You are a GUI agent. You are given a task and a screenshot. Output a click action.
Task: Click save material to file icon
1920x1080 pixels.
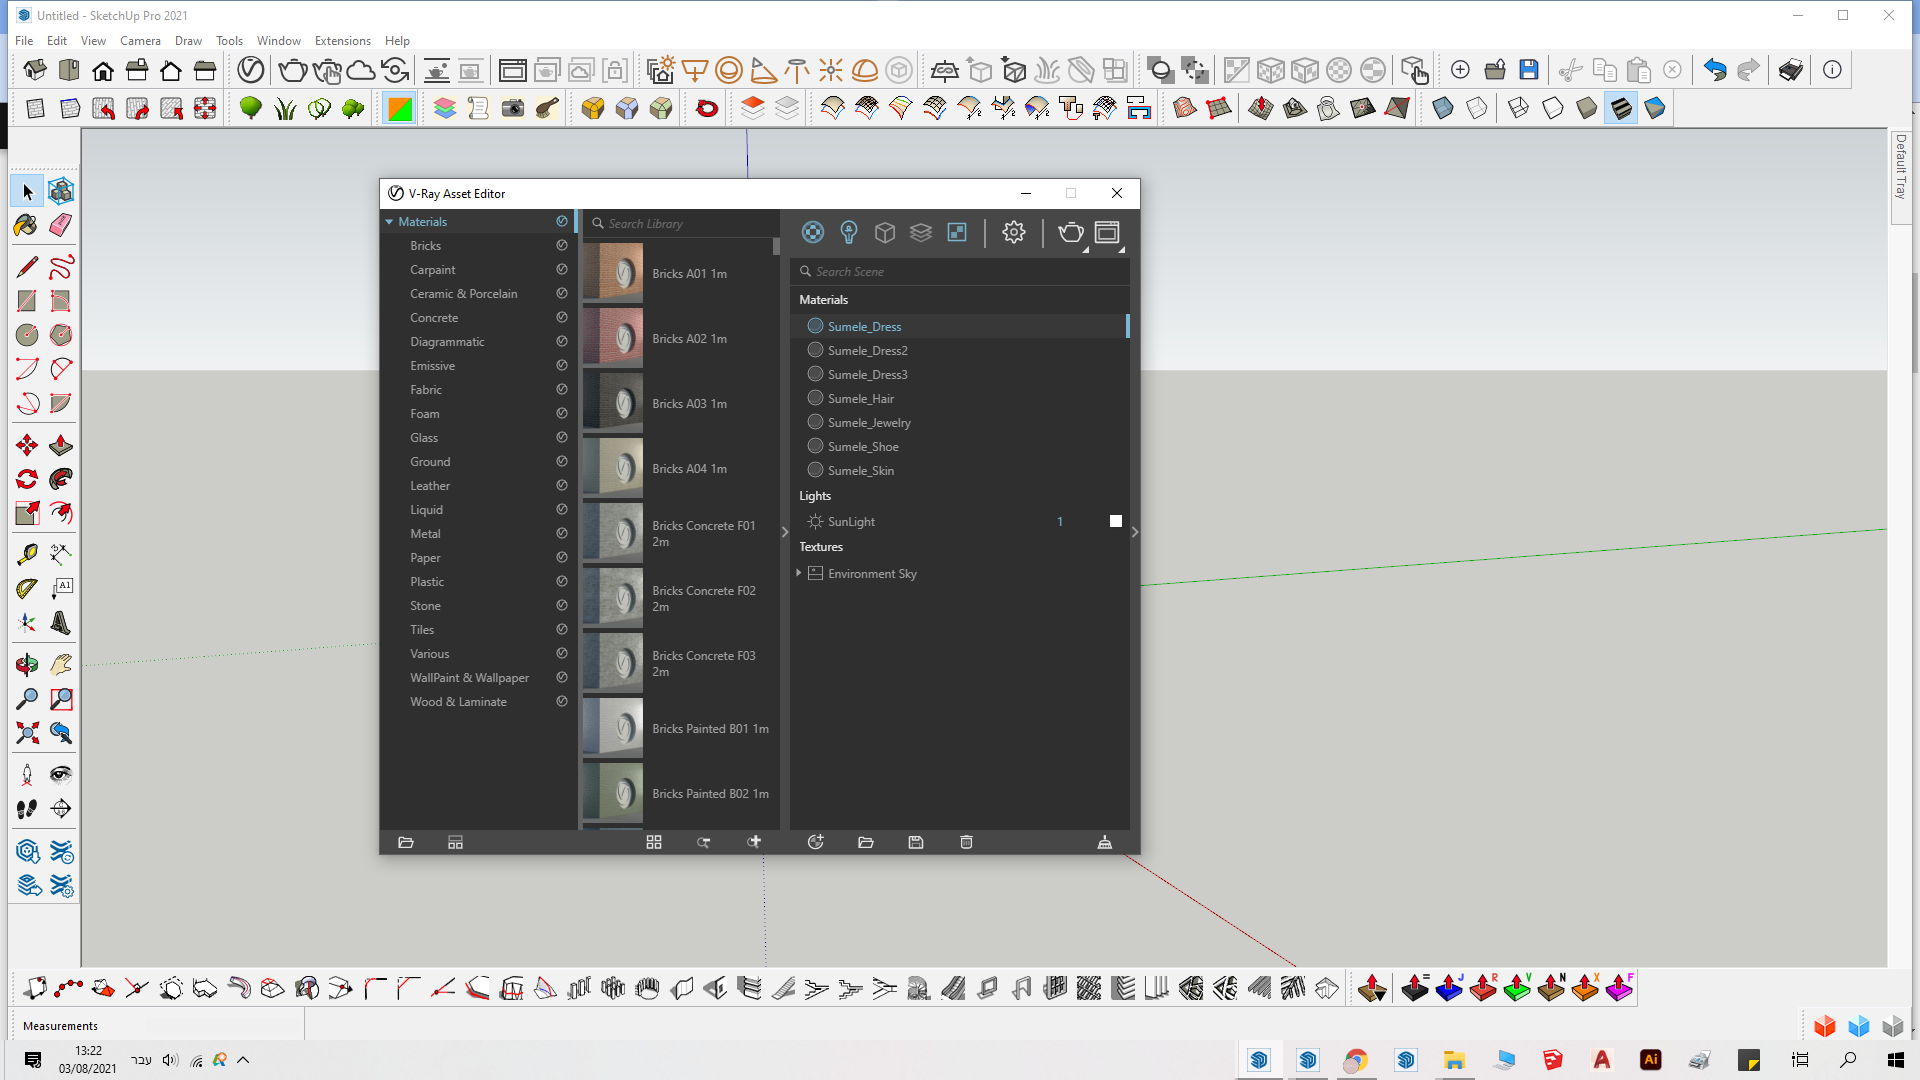click(x=915, y=842)
